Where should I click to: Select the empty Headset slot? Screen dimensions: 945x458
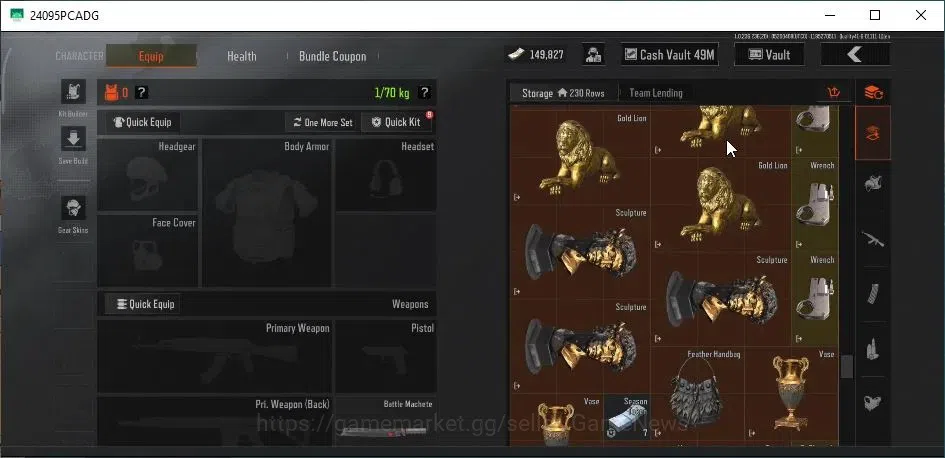coord(386,175)
